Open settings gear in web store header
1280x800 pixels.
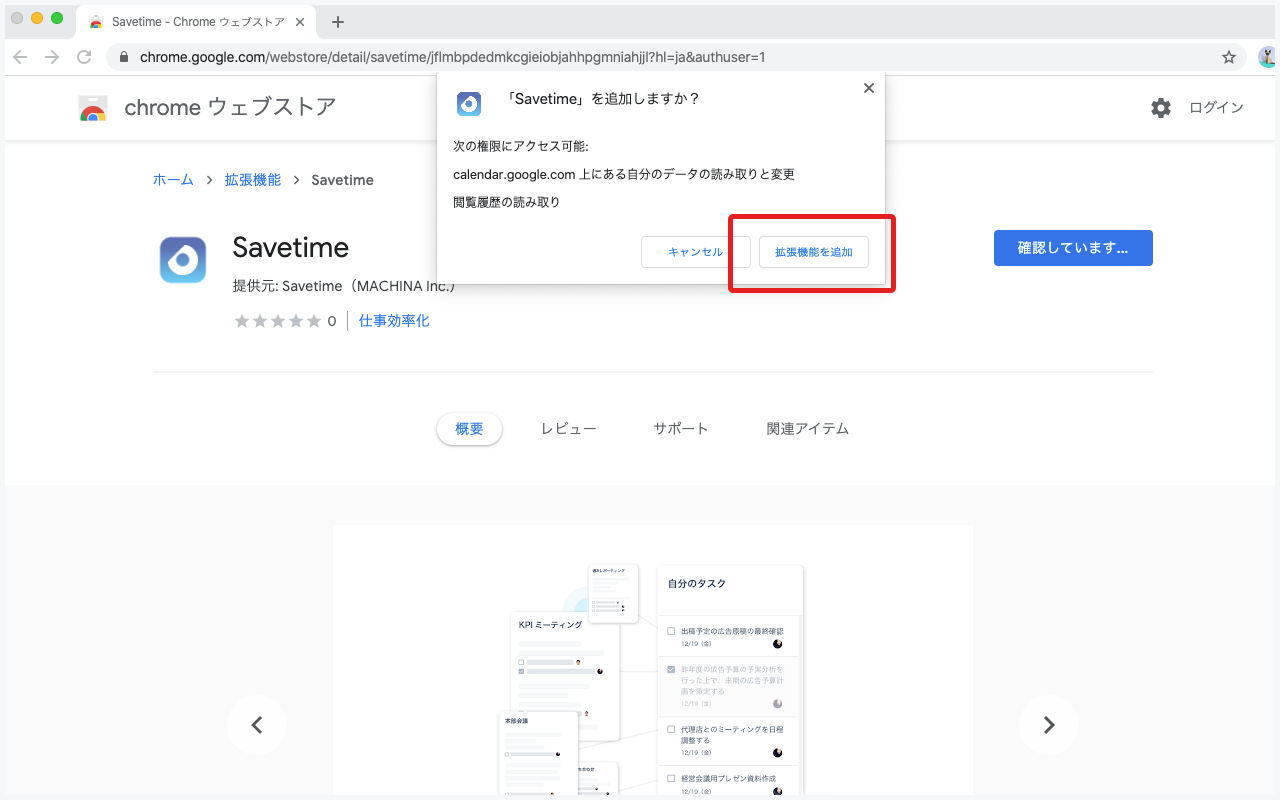click(x=1160, y=108)
